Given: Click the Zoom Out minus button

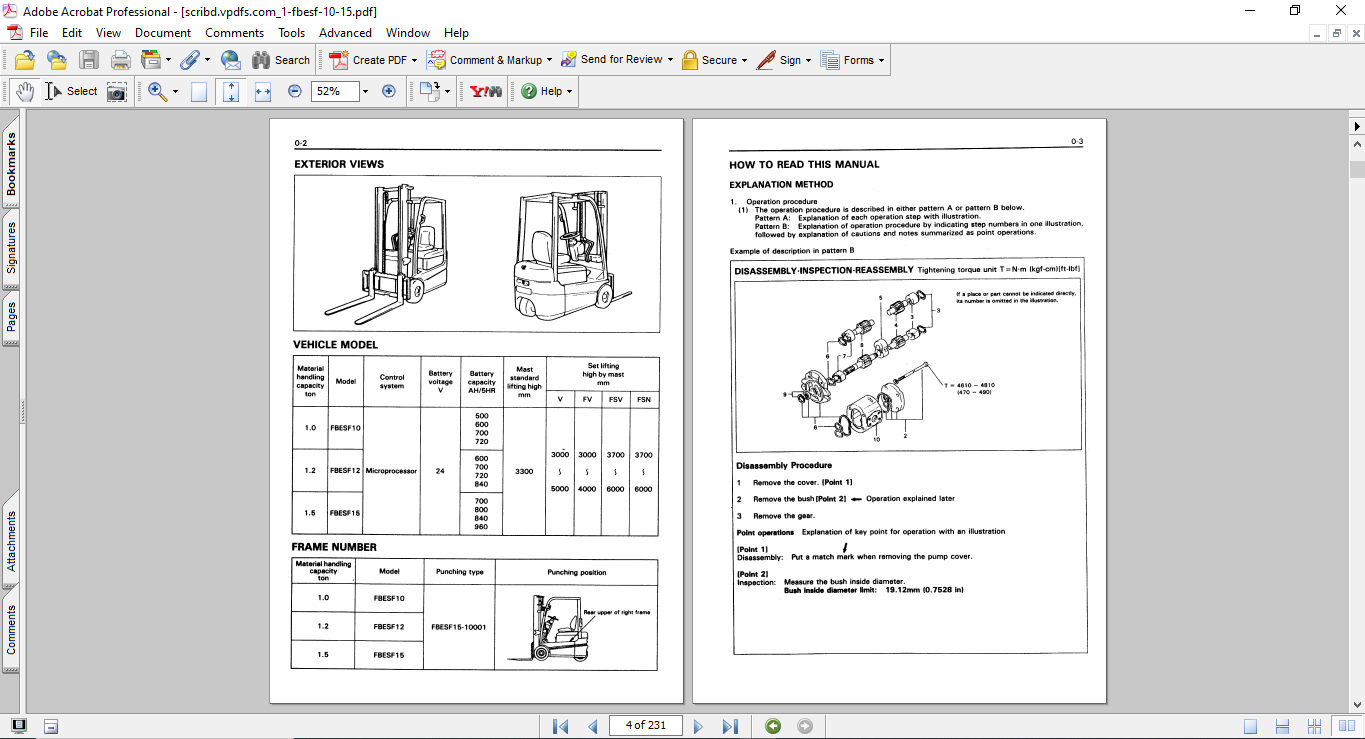Looking at the screenshot, I should coord(295,91).
